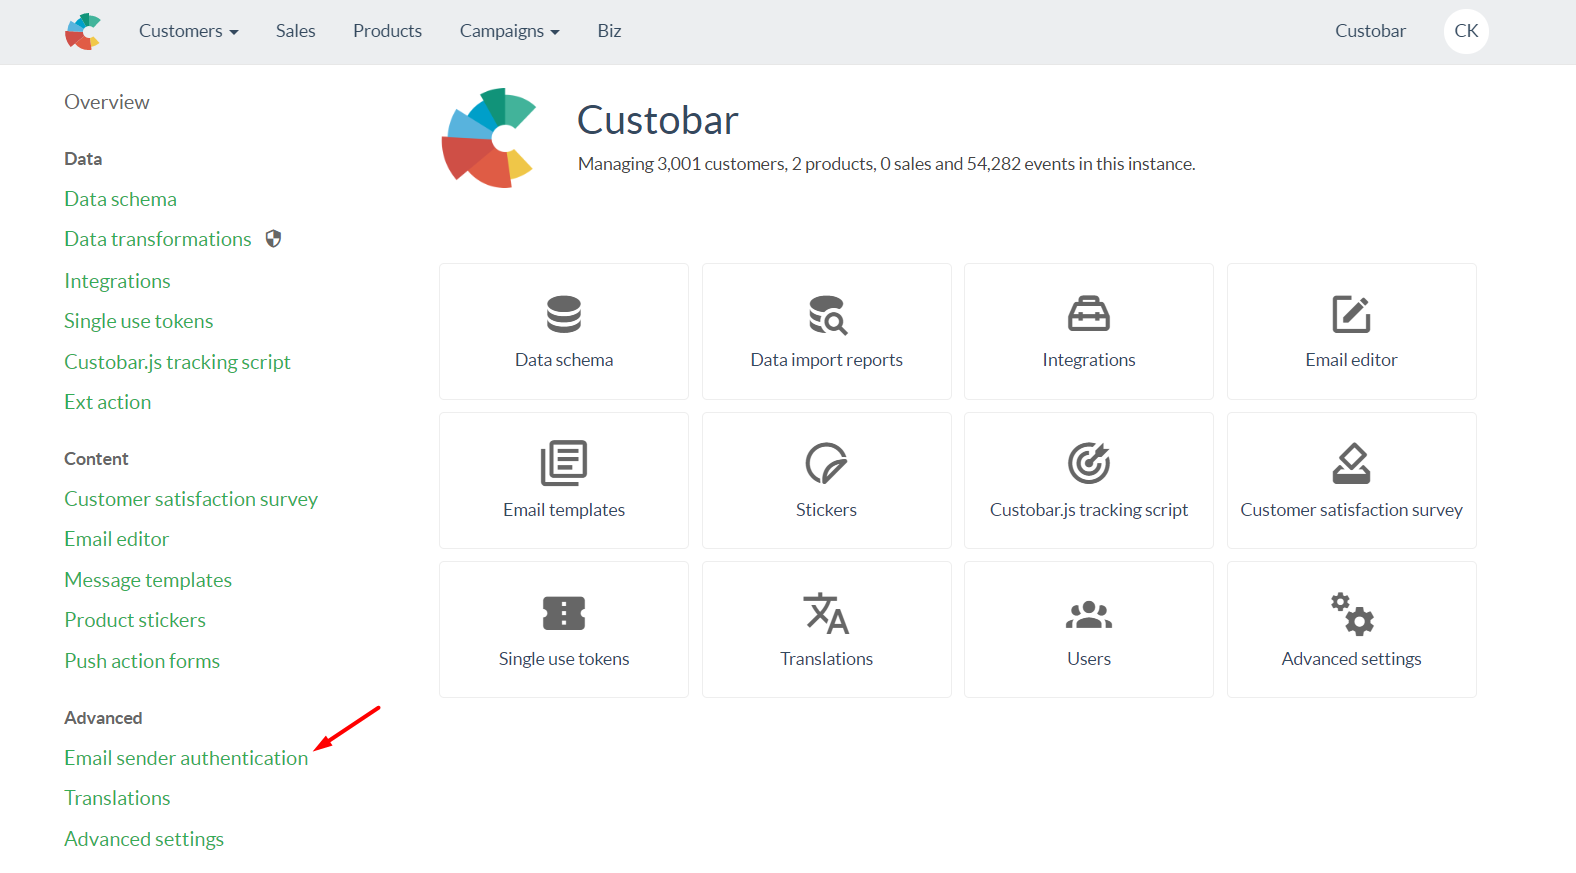Open Product stickers sidebar link
This screenshot has height=873, width=1576.
[135, 620]
